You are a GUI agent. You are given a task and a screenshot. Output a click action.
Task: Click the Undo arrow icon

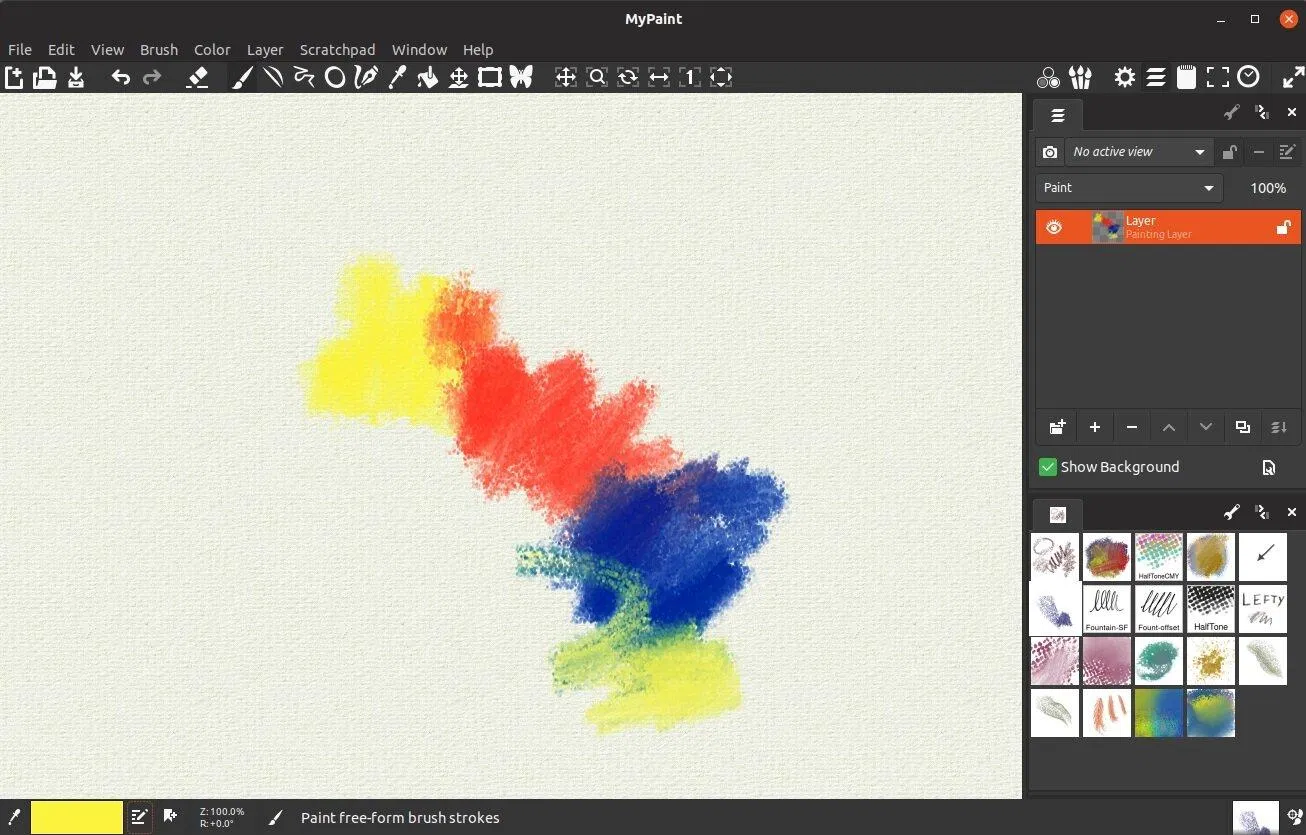(121, 77)
